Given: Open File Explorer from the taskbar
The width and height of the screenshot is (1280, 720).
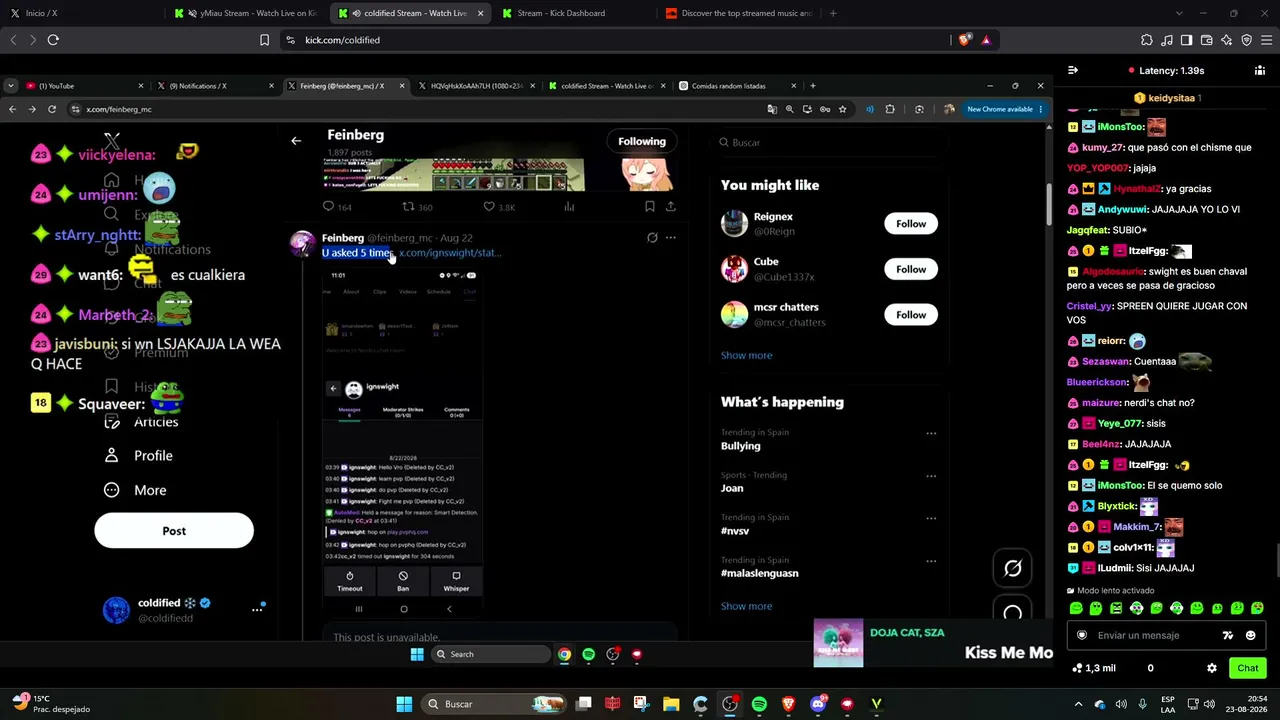Looking at the screenshot, I should tap(671, 704).
